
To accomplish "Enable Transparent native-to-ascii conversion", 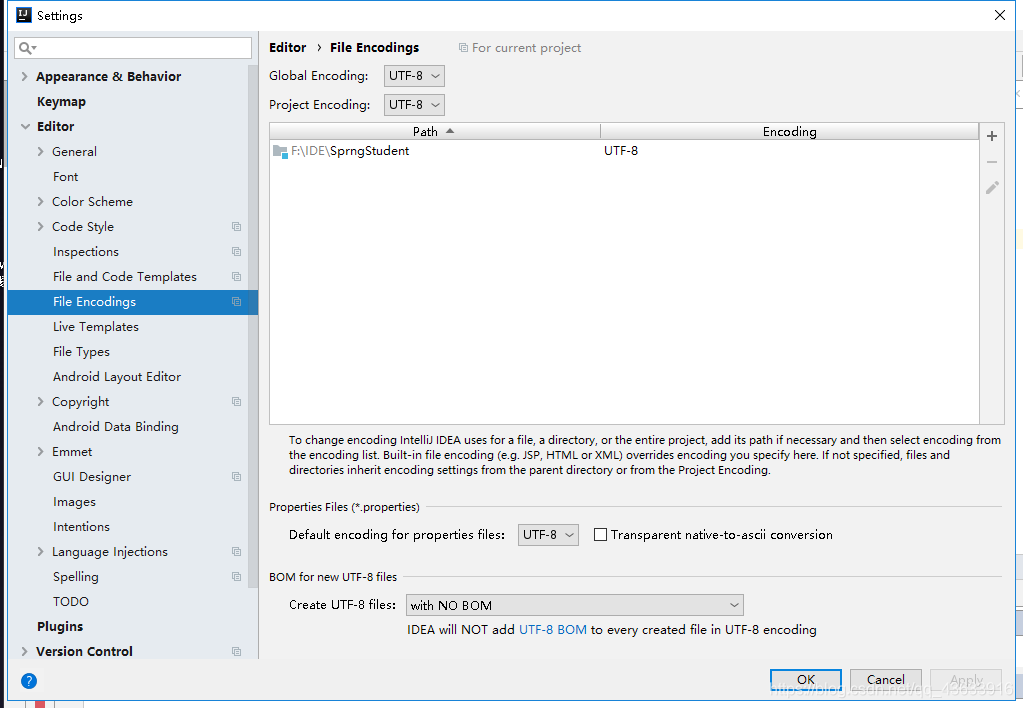I will pyautogui.click(x=600, y=534).
